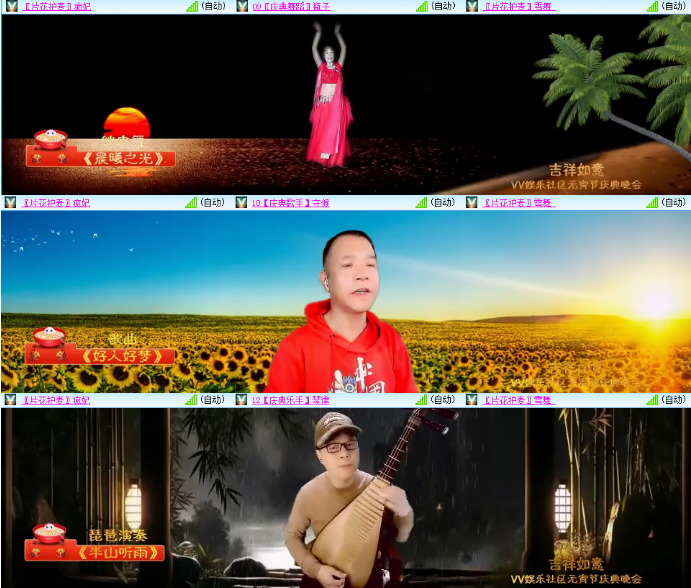Viewport: 691px width, 588px height.
Task: Click 疯妃 signal bars in the 好人好梦 row
Action: [191, 203]
